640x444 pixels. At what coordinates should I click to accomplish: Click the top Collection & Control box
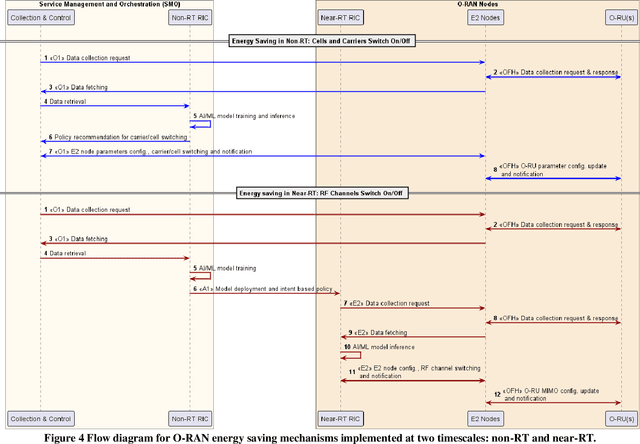point(41,17)
